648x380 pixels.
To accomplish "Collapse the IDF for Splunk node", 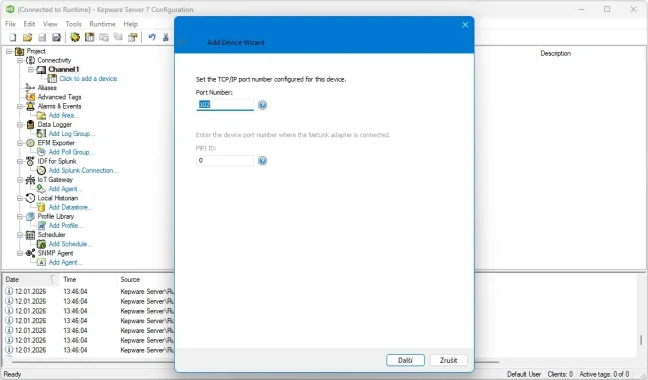I will (x=19, y=161).
